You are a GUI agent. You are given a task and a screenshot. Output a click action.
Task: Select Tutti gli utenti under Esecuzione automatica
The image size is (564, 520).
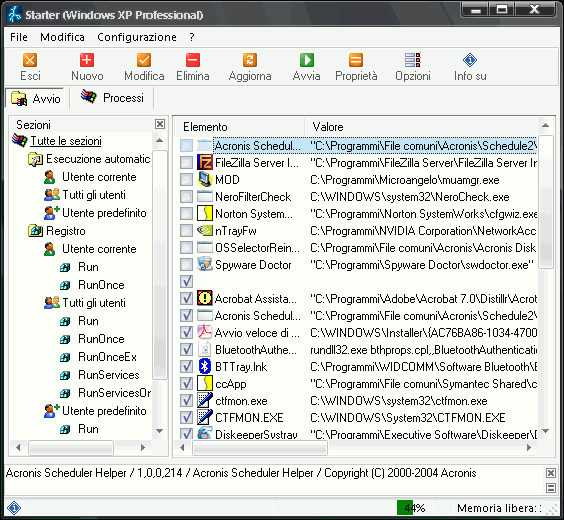click(94, 195)
